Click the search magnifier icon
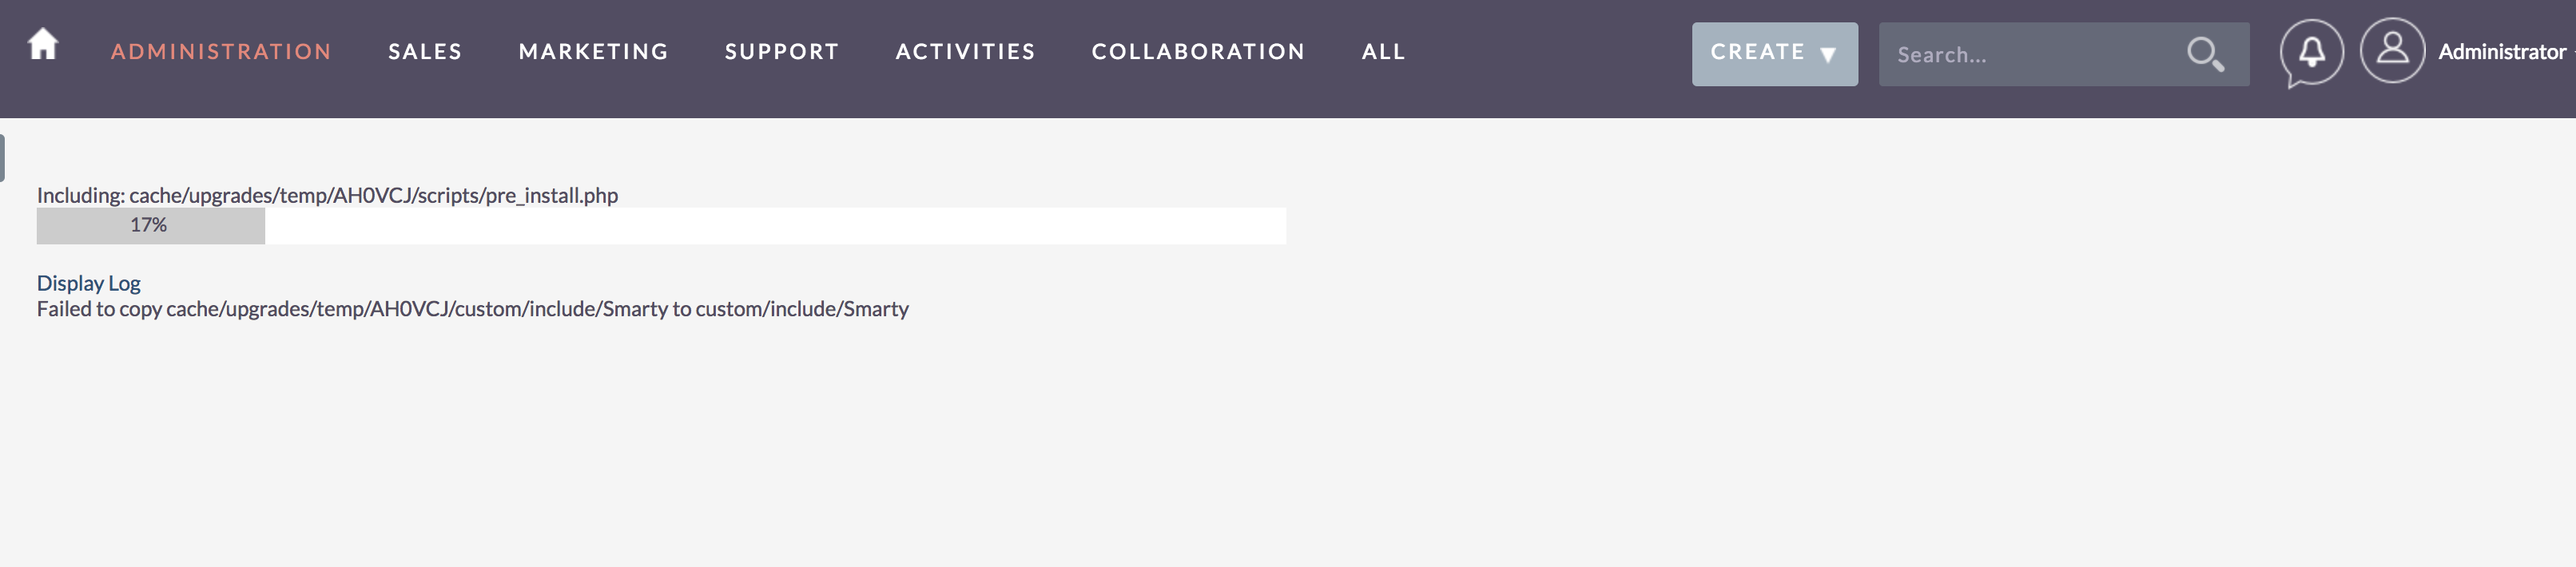 2204,54
